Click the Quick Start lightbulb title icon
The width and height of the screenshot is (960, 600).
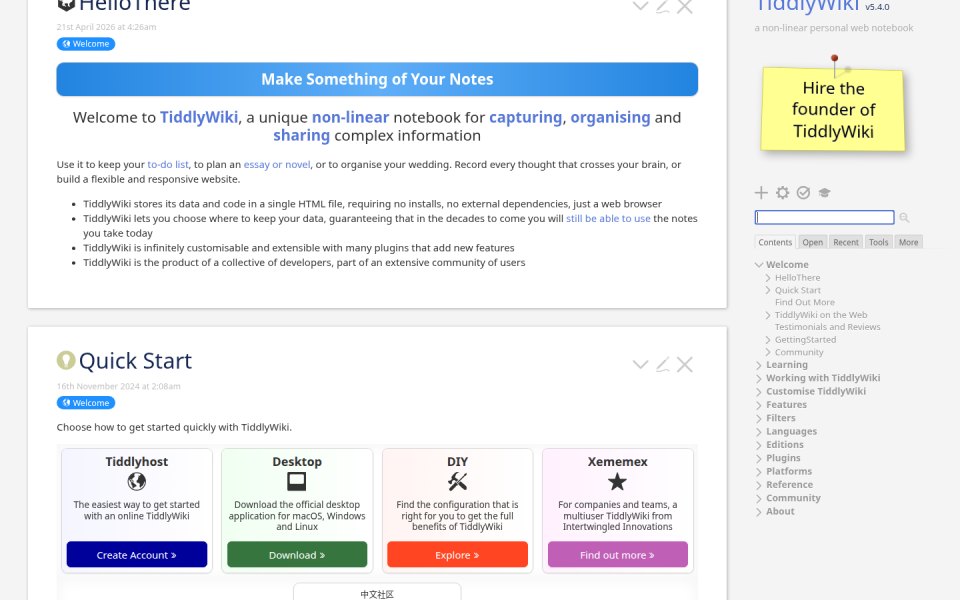[66, 361]
